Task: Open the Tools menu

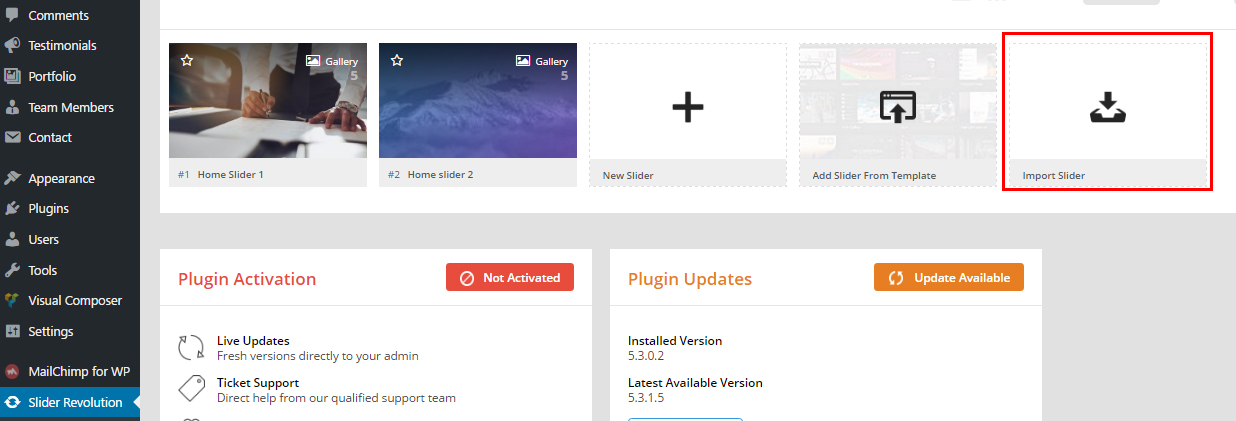Action: click(42, 271)
